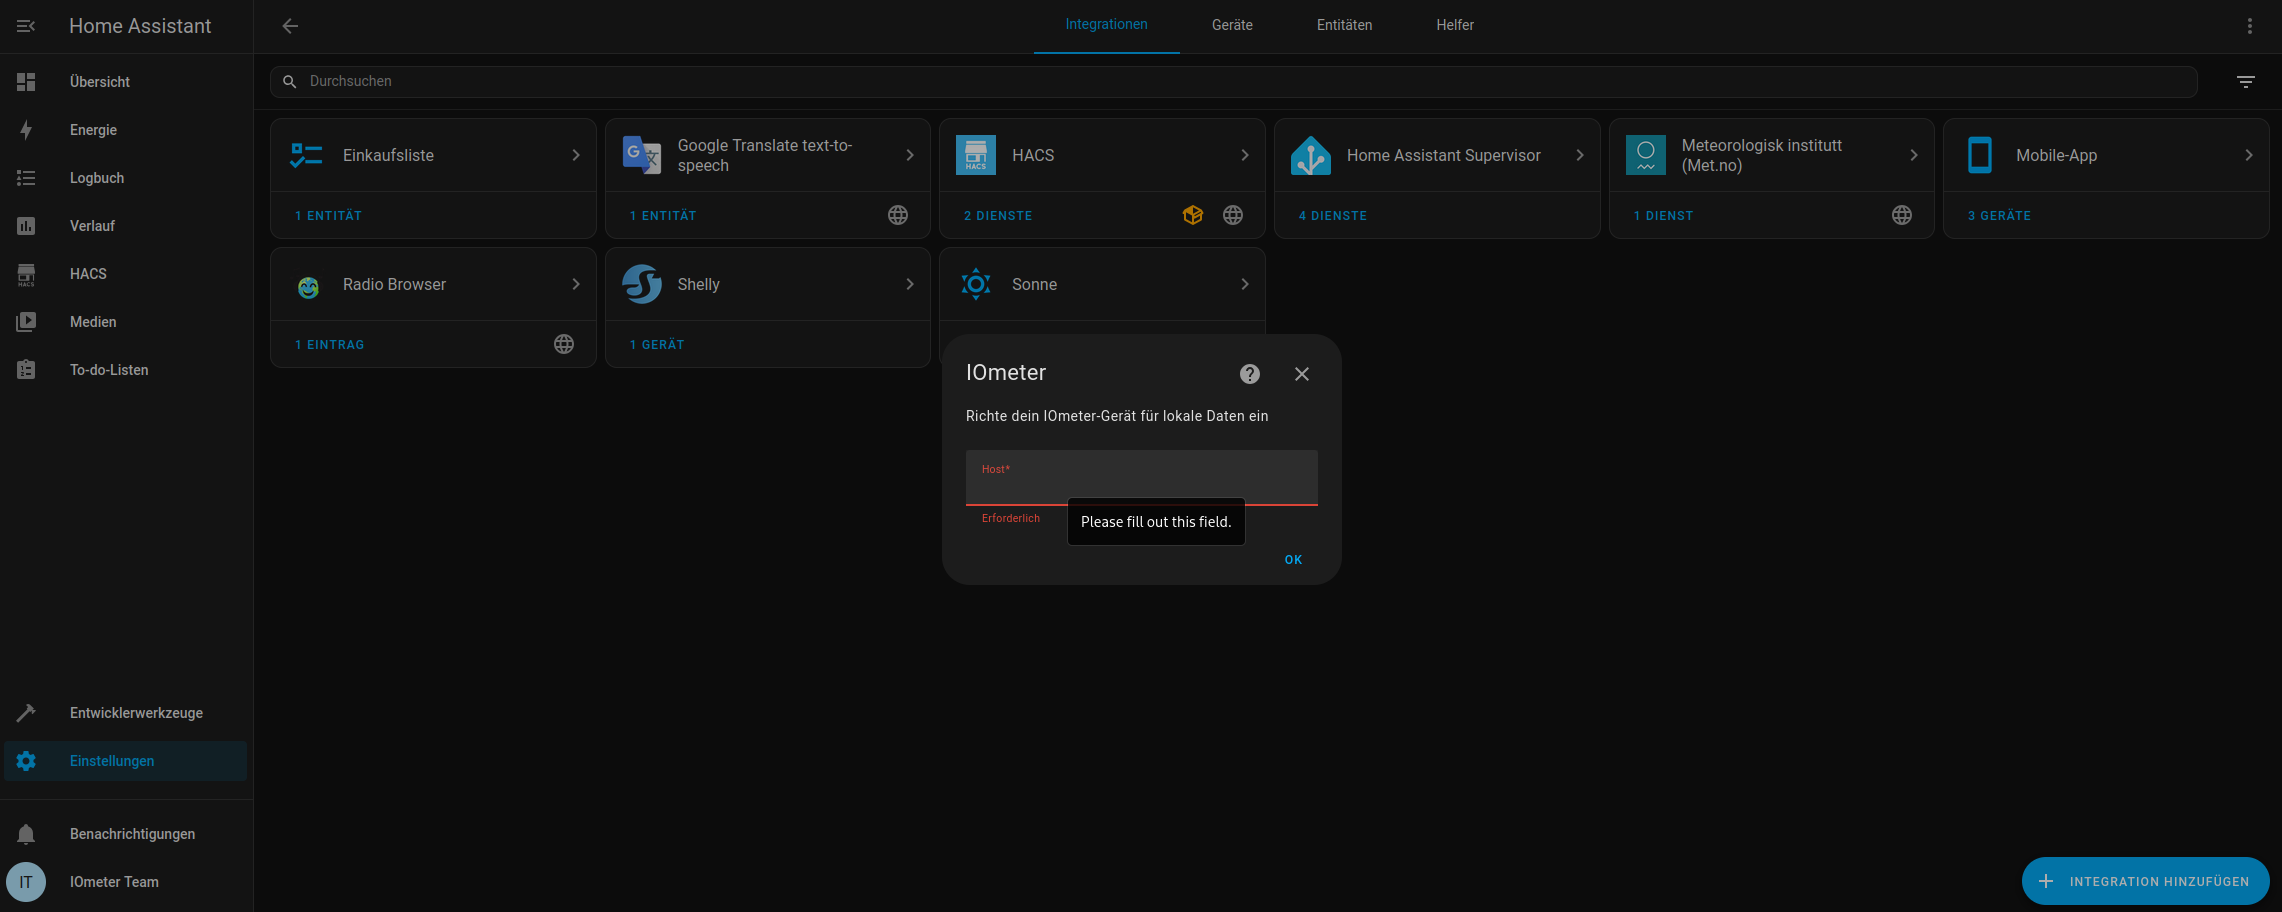2282x912 pixels.
Task: Expand Home Assistant Supervisor chevron
Action: pyautogui.click(x=1580, y=155)
